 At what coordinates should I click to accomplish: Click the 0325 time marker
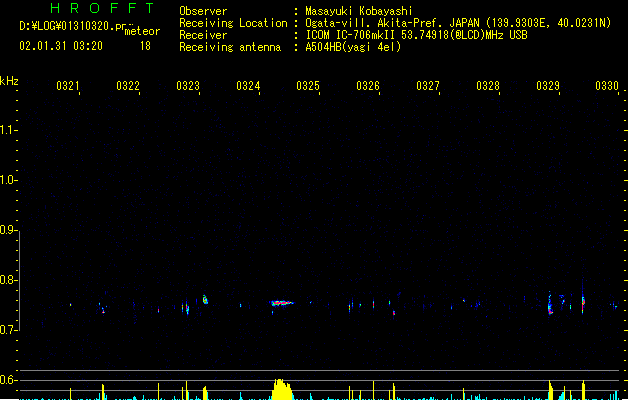[x=308, y=86]
